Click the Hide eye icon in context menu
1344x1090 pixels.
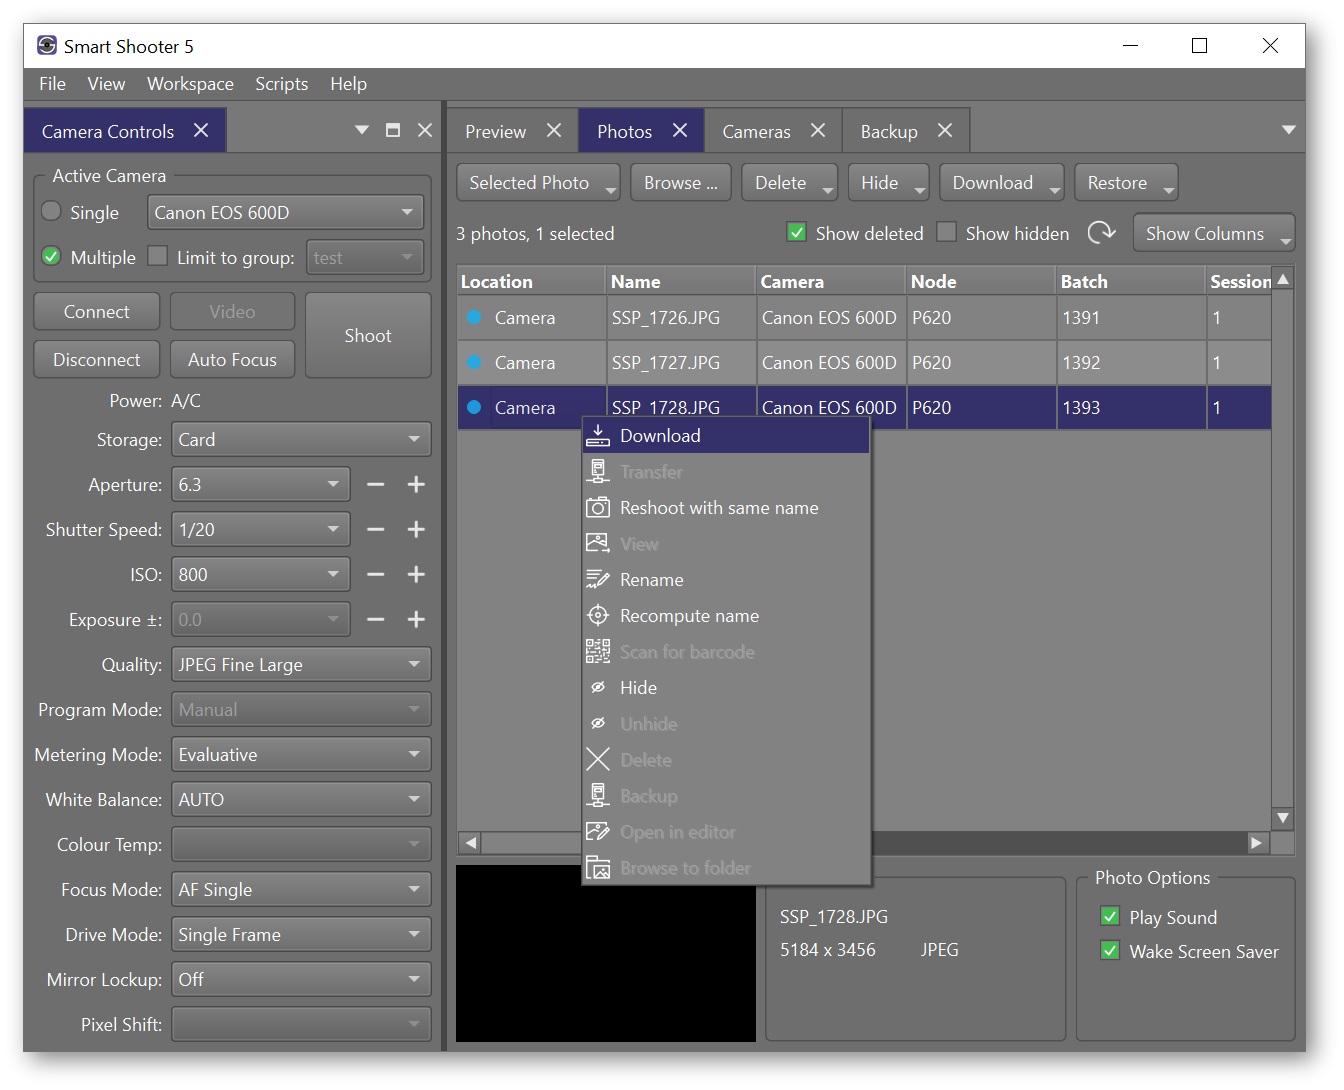598,687
